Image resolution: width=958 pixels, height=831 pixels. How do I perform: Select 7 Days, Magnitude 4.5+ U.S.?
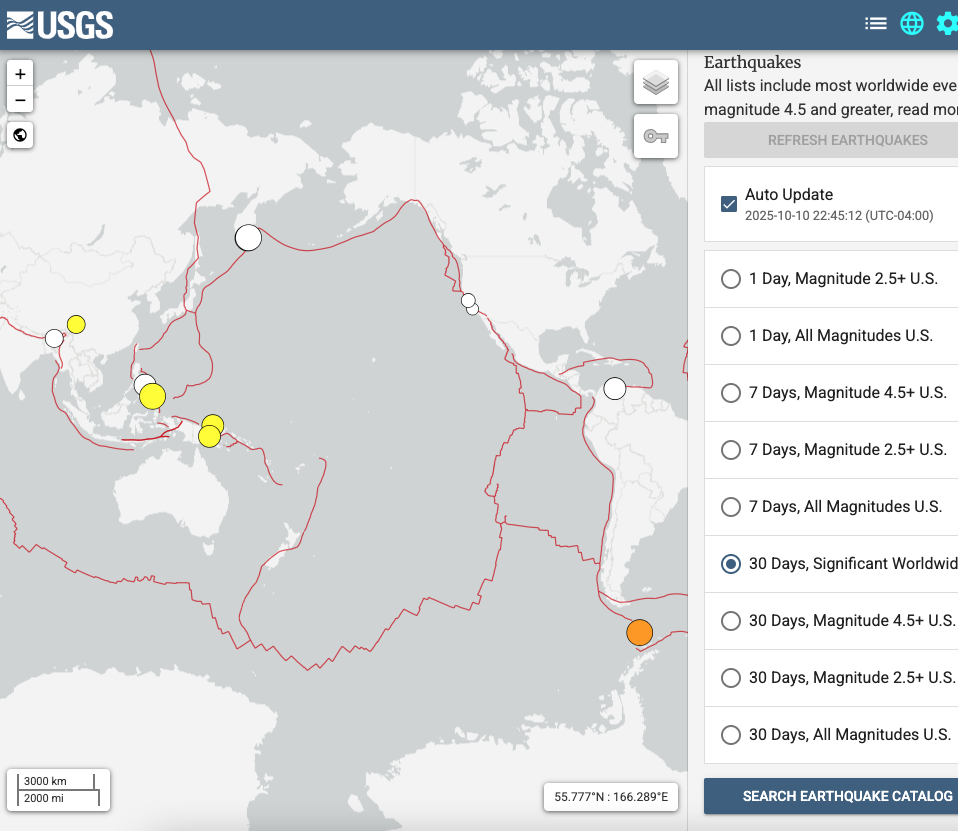click(x=731, y=393)
